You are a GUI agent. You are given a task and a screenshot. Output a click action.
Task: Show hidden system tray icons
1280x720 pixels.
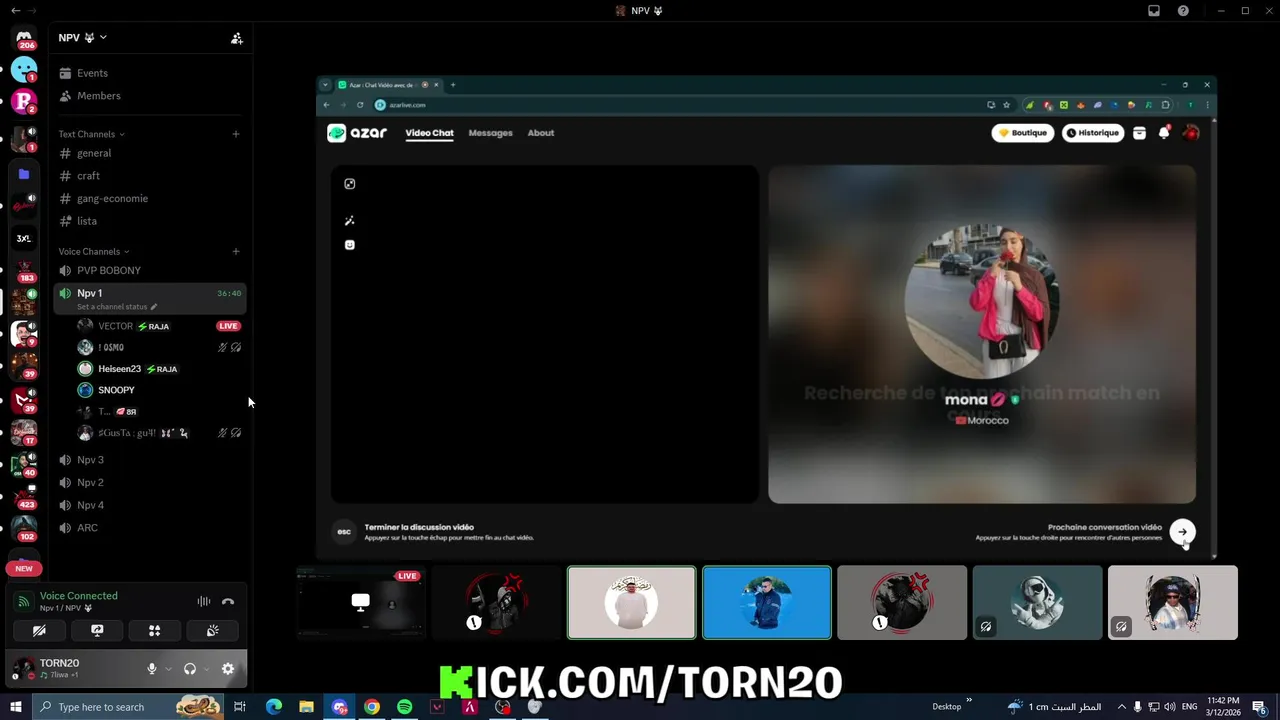pos(1121,707)
